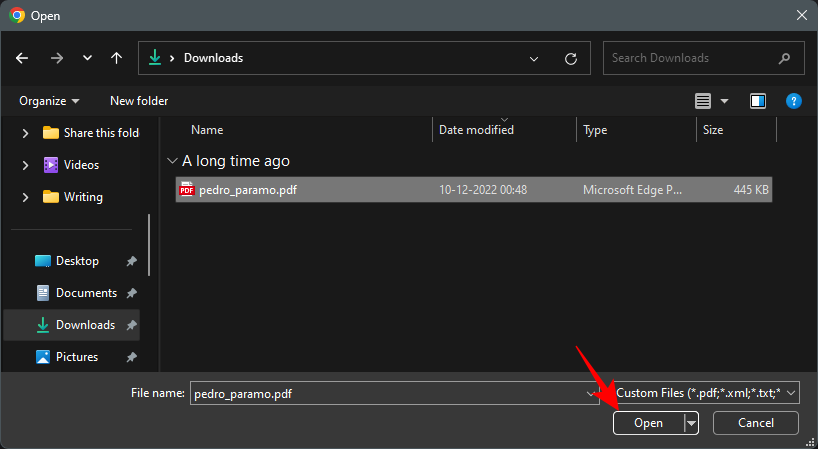Expand the Videos folder tree node
This screenshot has width=818, height=449.
[26, 165]
